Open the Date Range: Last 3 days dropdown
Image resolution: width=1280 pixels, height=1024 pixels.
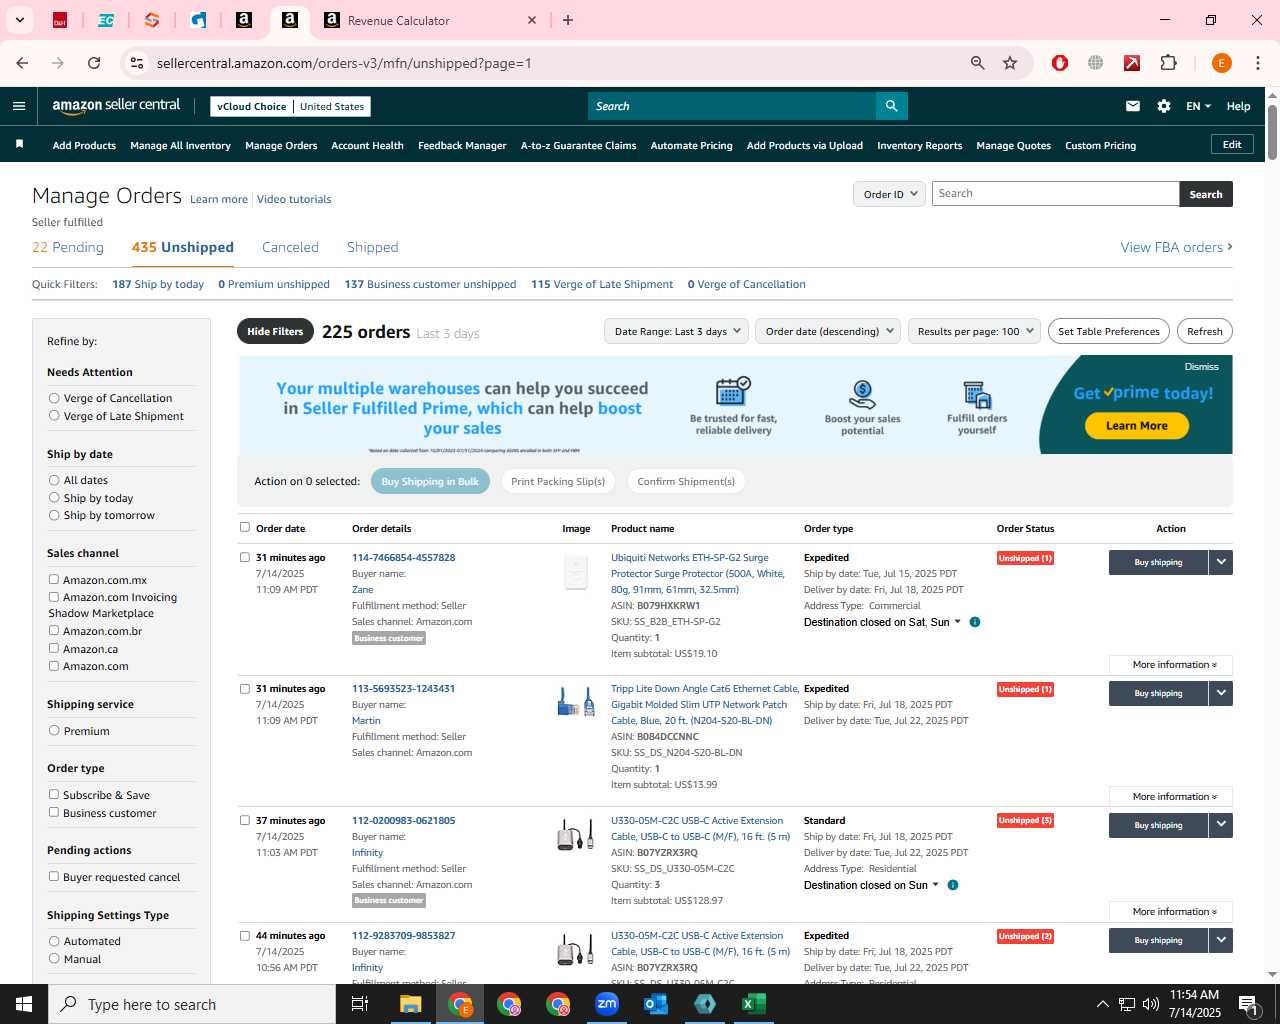point(677,331)
